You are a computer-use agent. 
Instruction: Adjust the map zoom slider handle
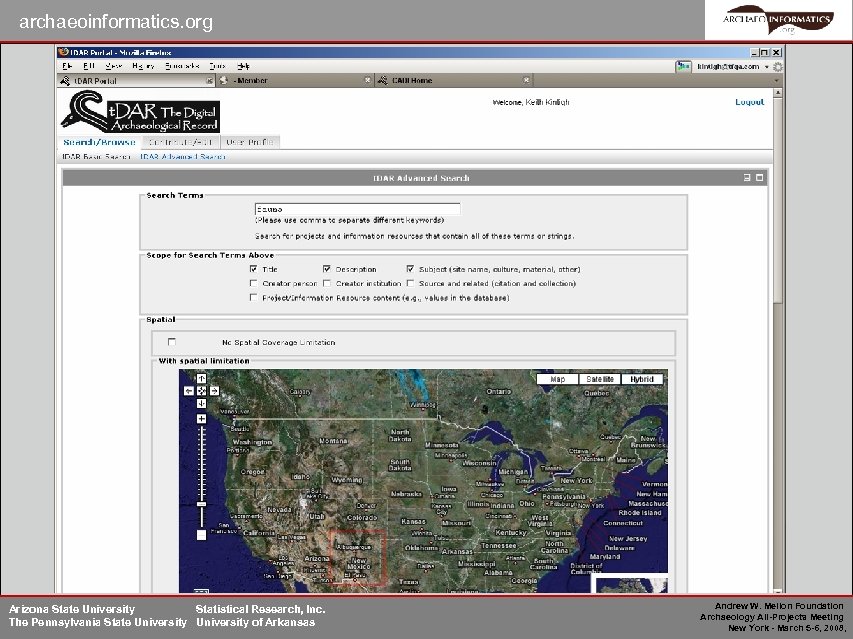tap(202, 504)
